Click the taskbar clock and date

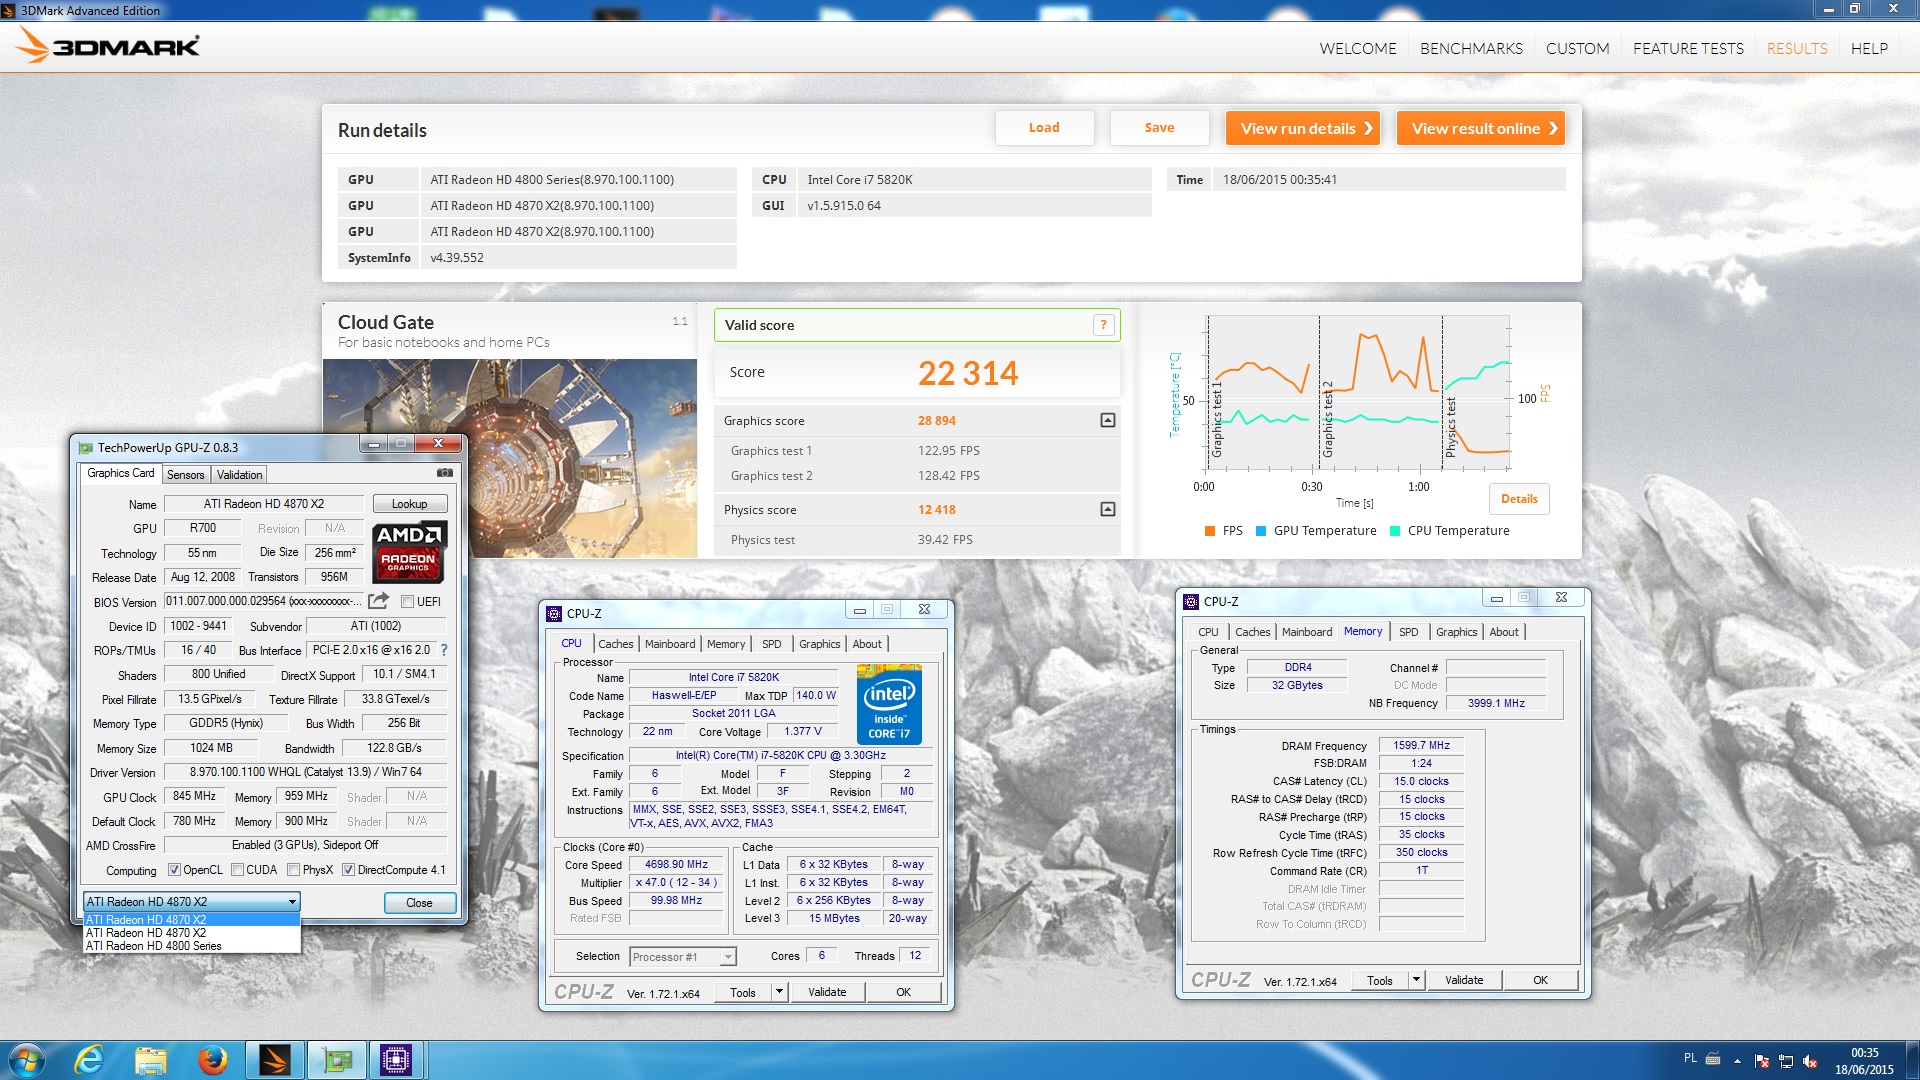[1864, 1061]
